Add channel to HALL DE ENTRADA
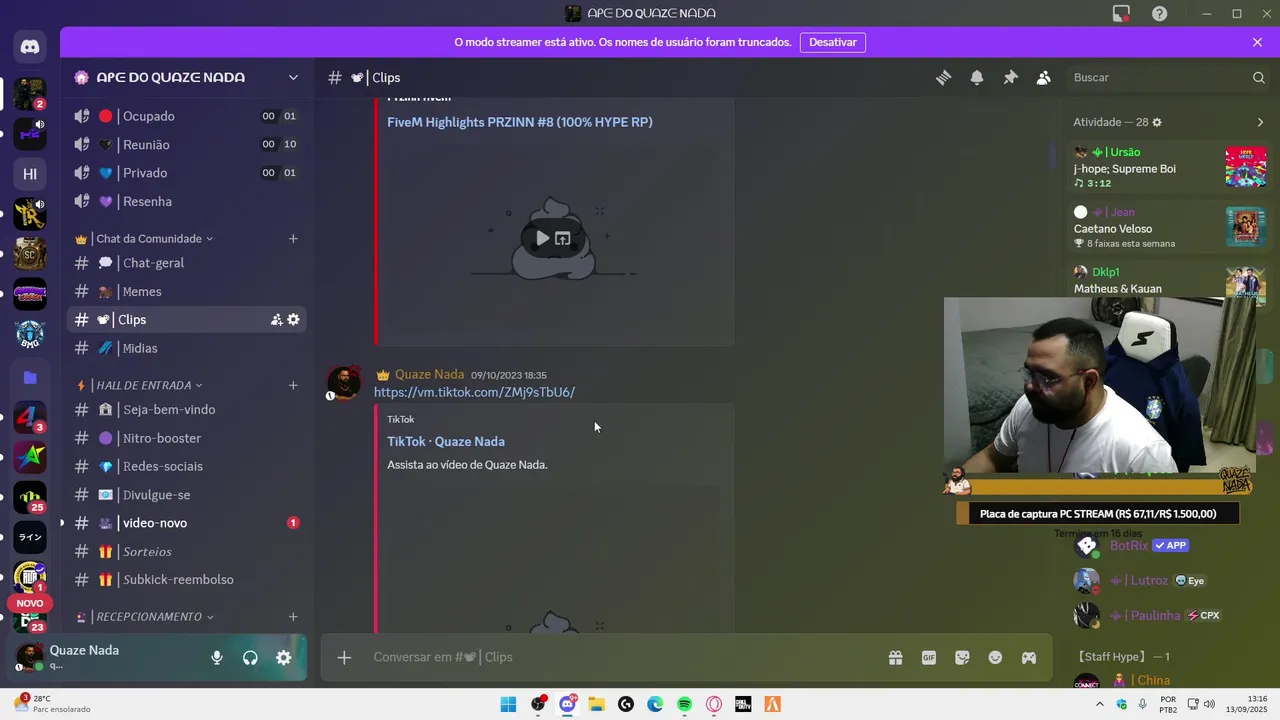Image resolution: width=1280 pixels, height=720 pixels. (293, 385)
